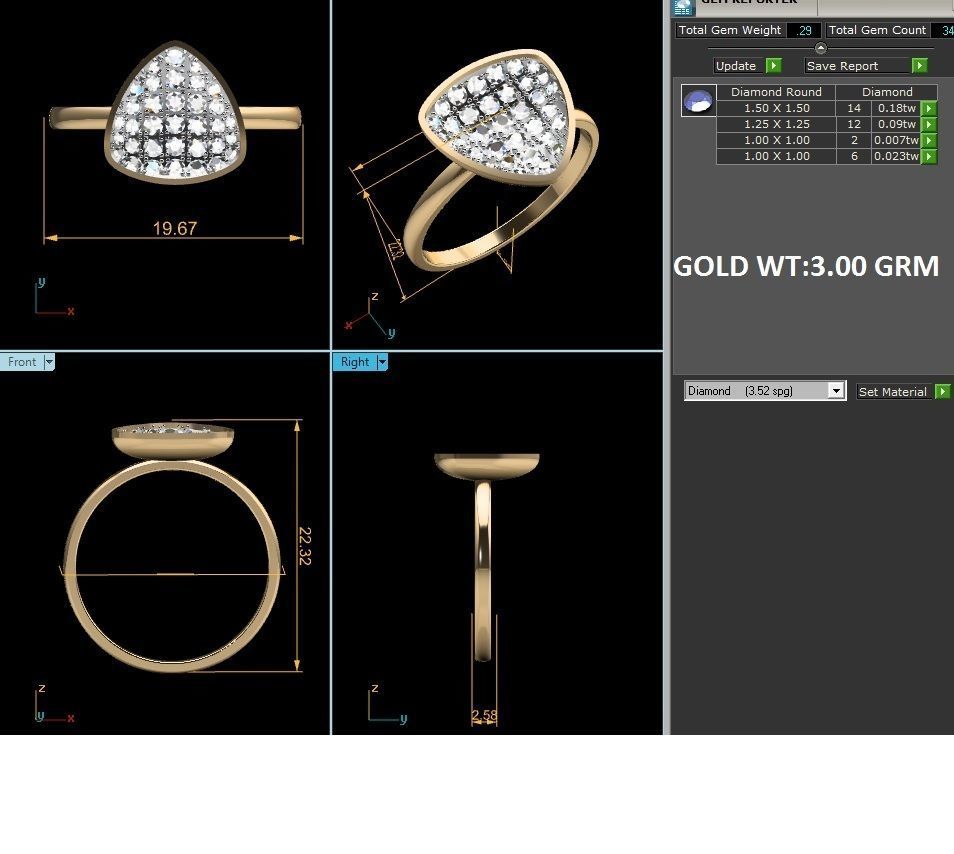The width and height of the screenshot is (954, 854).
Task: Select the 1.00 X 1.00 cell with count 6
Action: (x=776, y=156)
